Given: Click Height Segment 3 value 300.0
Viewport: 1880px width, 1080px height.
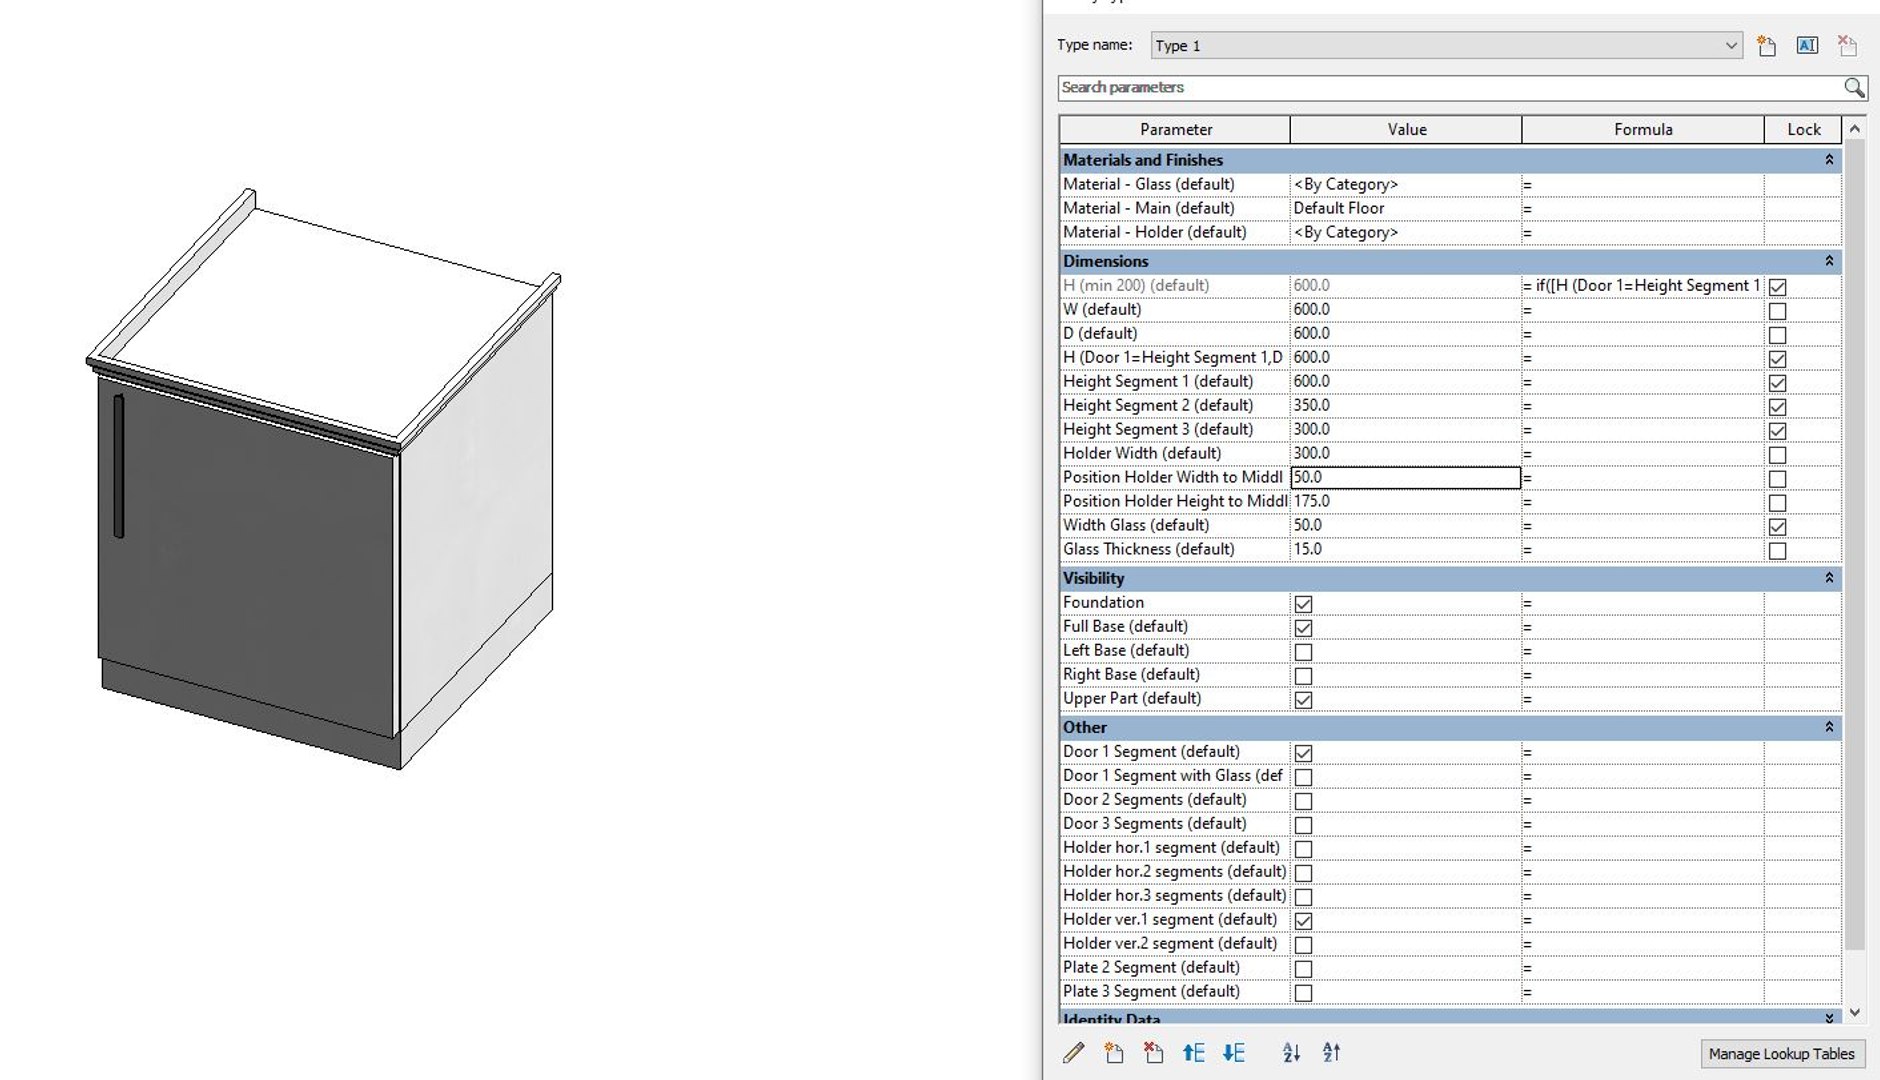Looking at the screenshot, I should 1405,429.
